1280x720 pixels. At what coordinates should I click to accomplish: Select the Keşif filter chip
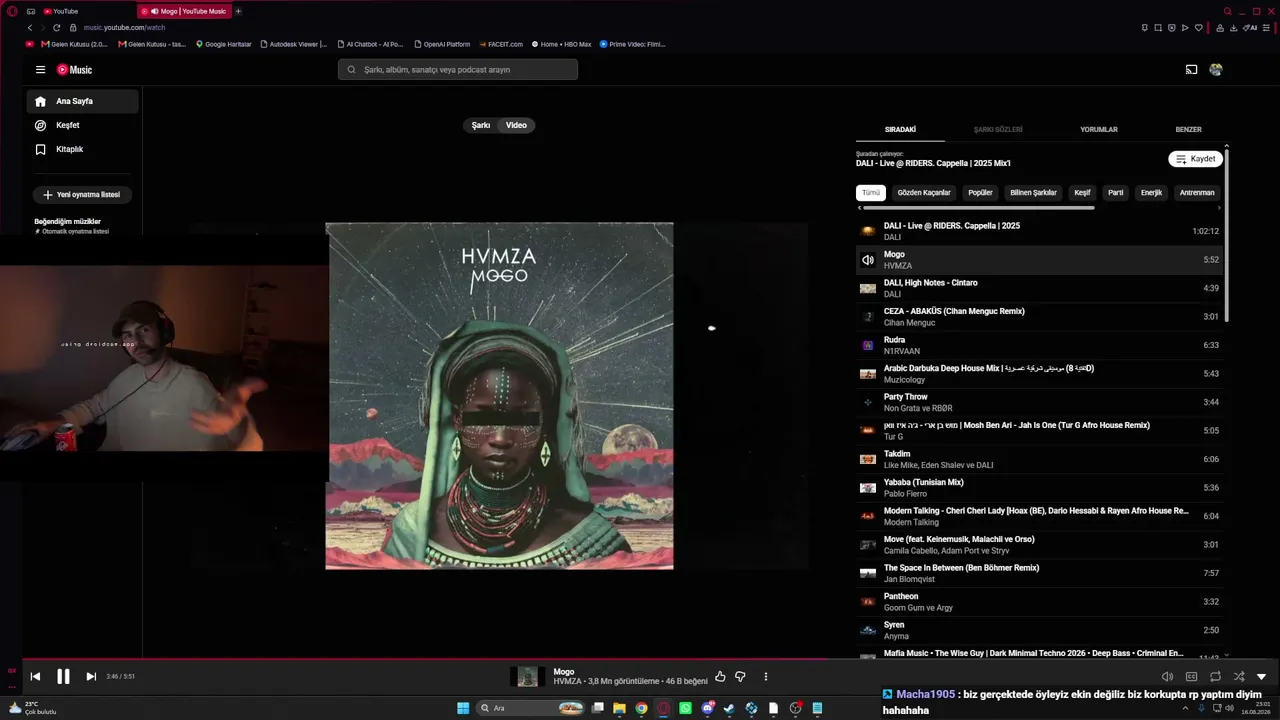point(1082,193)
